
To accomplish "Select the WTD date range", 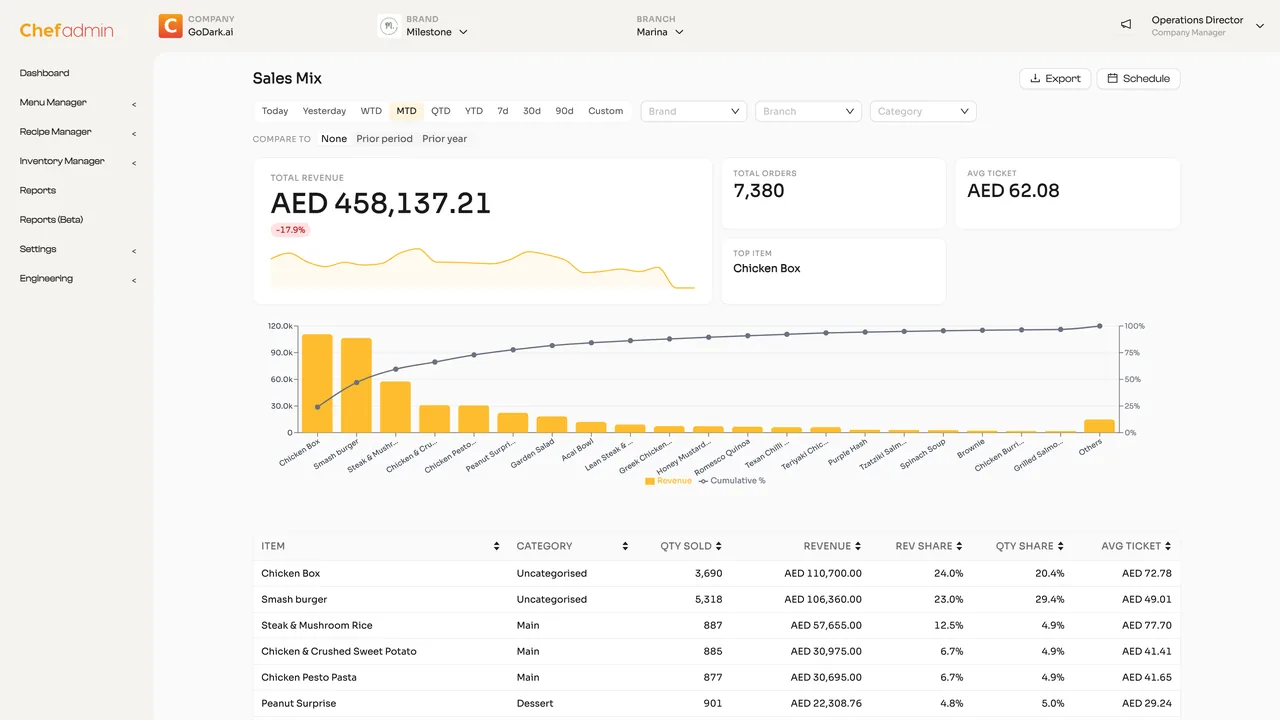I will click(371, 111).
